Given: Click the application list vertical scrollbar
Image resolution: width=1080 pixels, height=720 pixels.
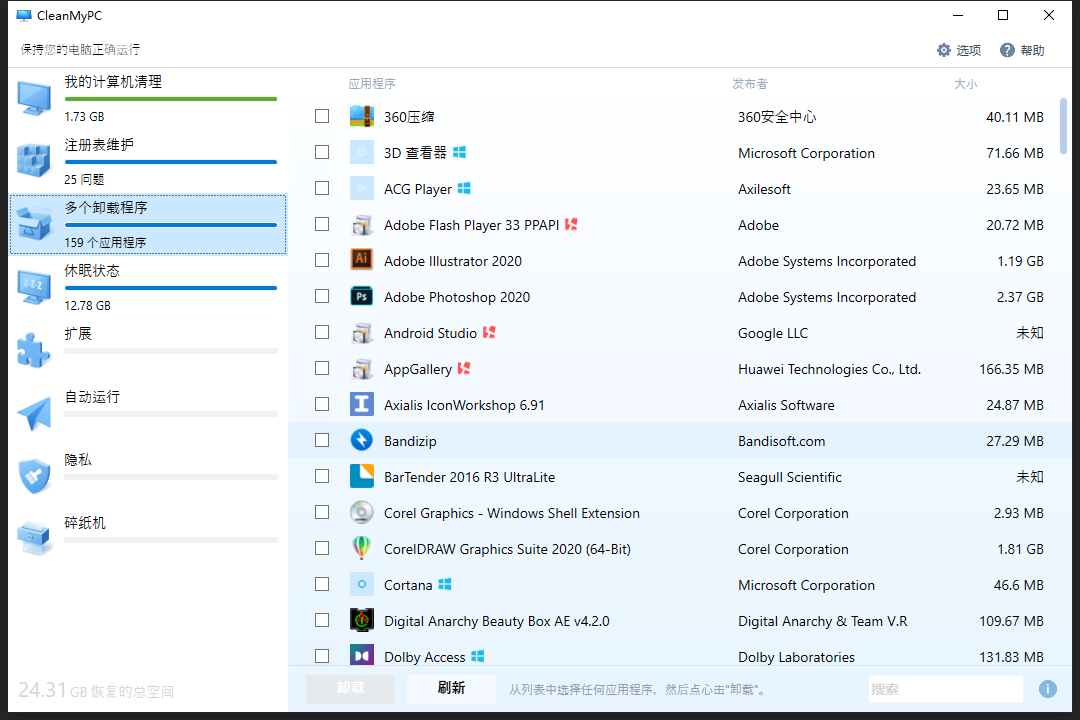Looking at the screenshot, I should [1063, 300].
